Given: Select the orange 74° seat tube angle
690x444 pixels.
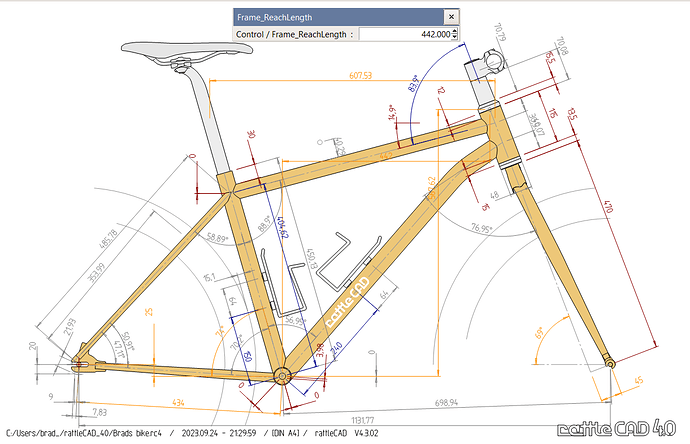Looking at the screenshot, I should pyautogui.click(x=220, y=331).
